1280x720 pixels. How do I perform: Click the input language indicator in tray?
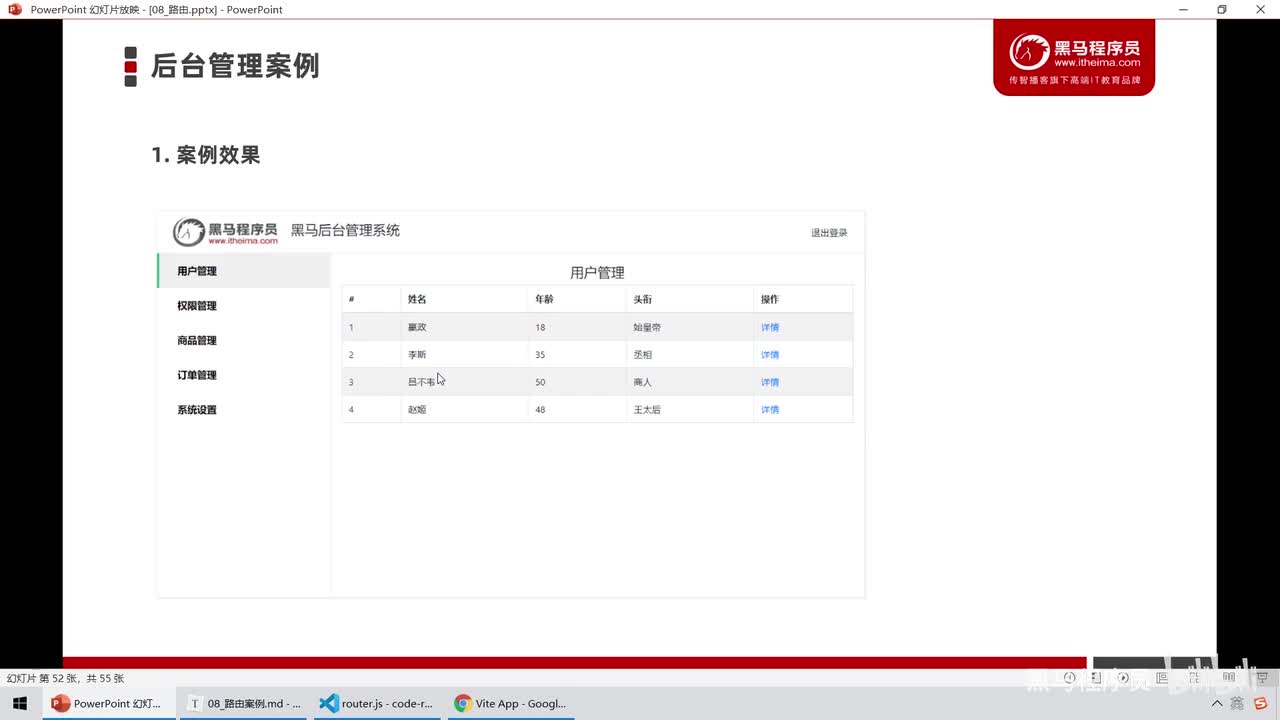[1238, 704]
